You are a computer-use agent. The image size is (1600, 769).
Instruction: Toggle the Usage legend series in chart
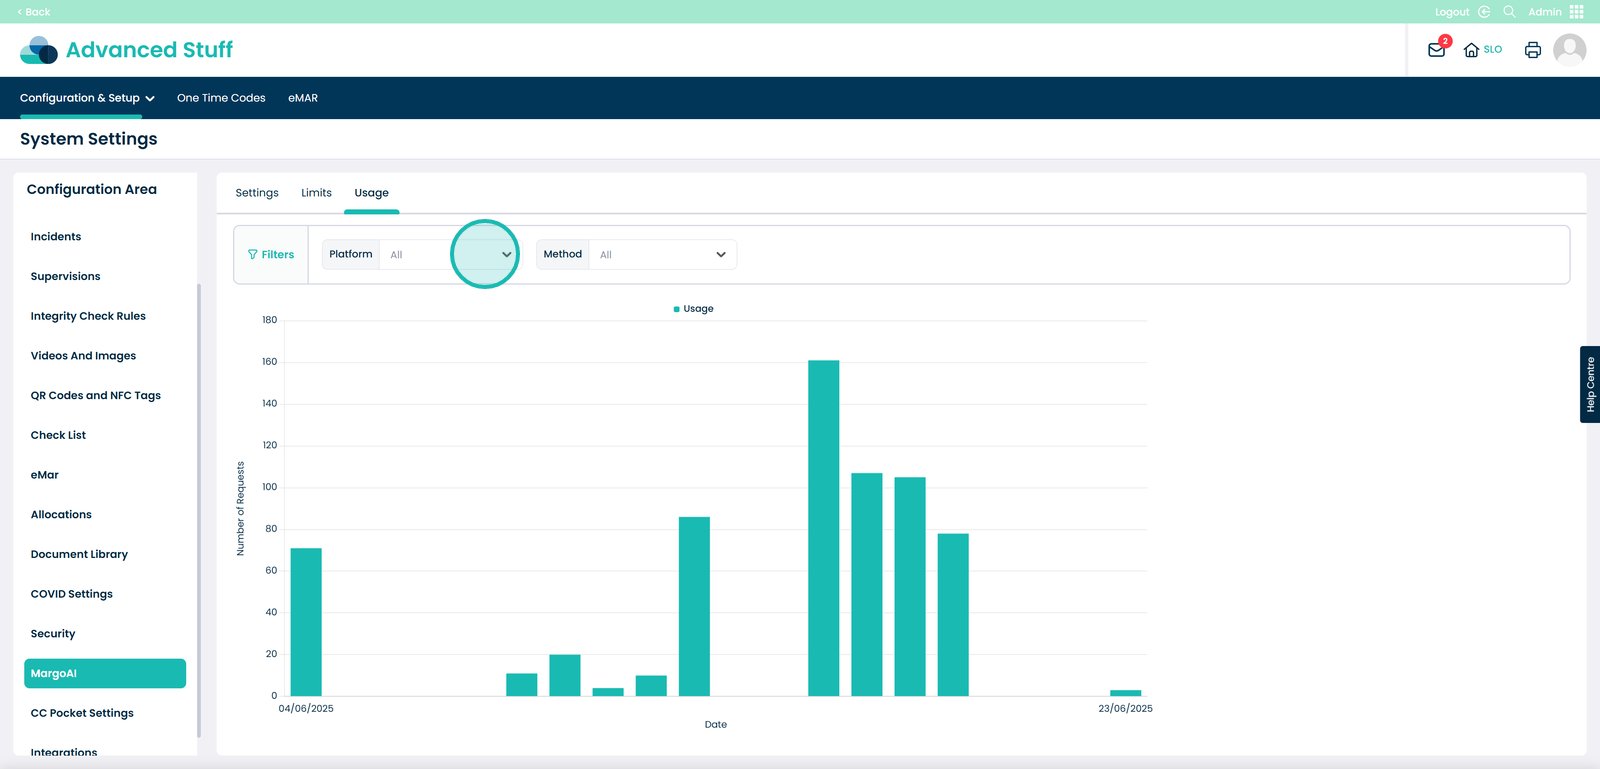pyautogui.click(x=694, y=309)
